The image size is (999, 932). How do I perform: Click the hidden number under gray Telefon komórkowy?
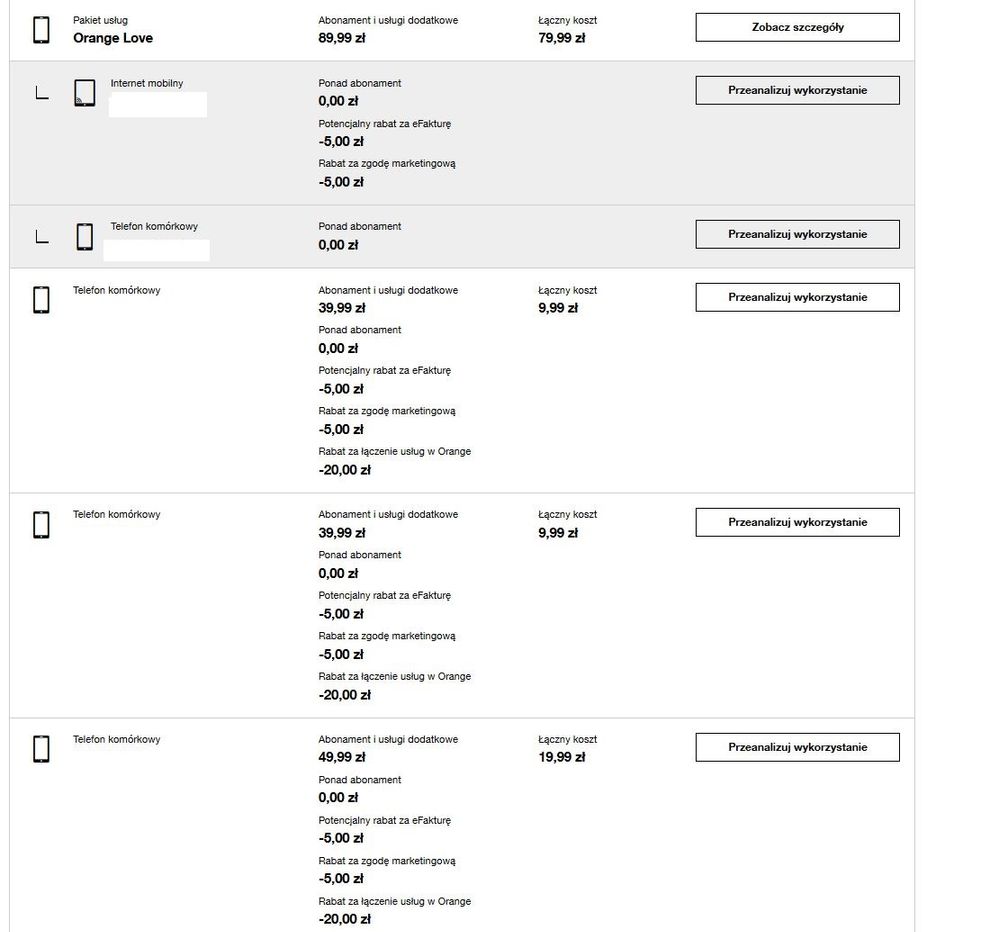point(157,250)
